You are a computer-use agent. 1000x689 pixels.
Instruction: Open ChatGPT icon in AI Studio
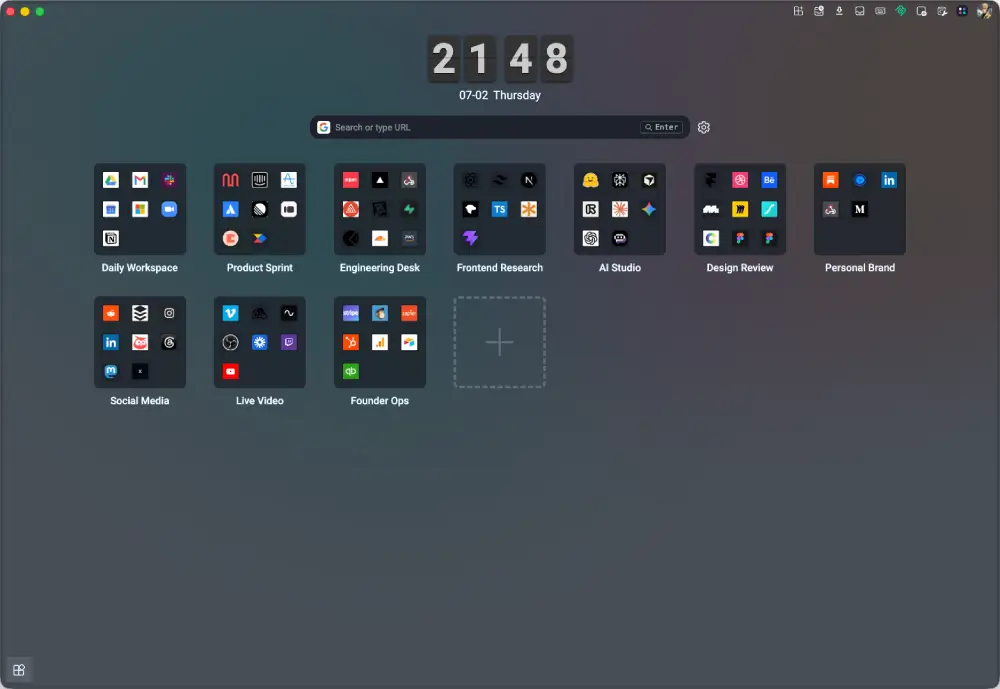[591, 239]
